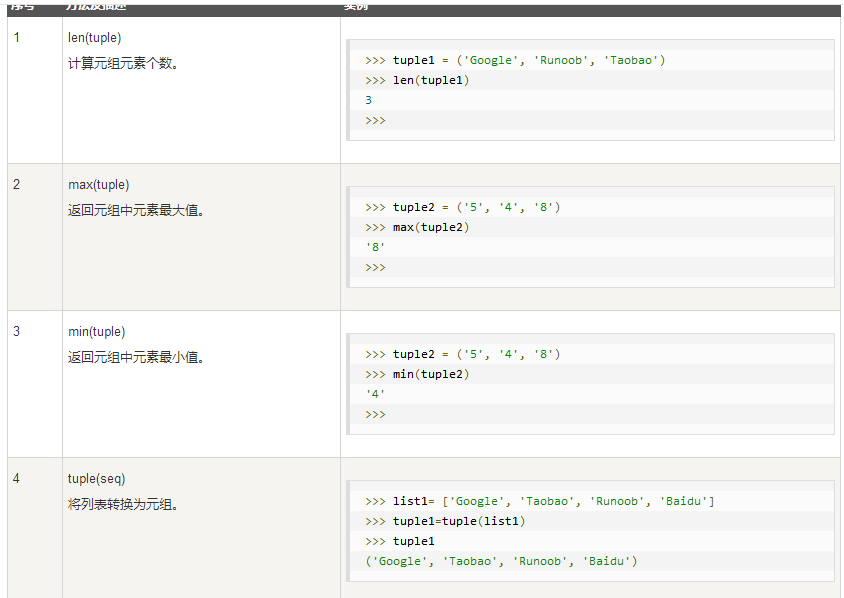The width and height of the screenshot is (844, 598).
Task: Click the '4' output result
Action: 375,394
